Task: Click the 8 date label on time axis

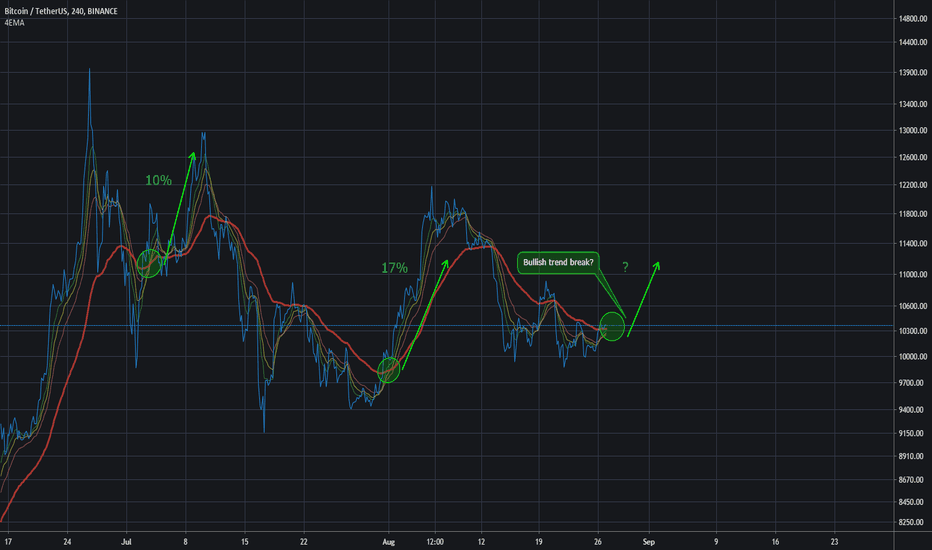Action: point(185,542)
